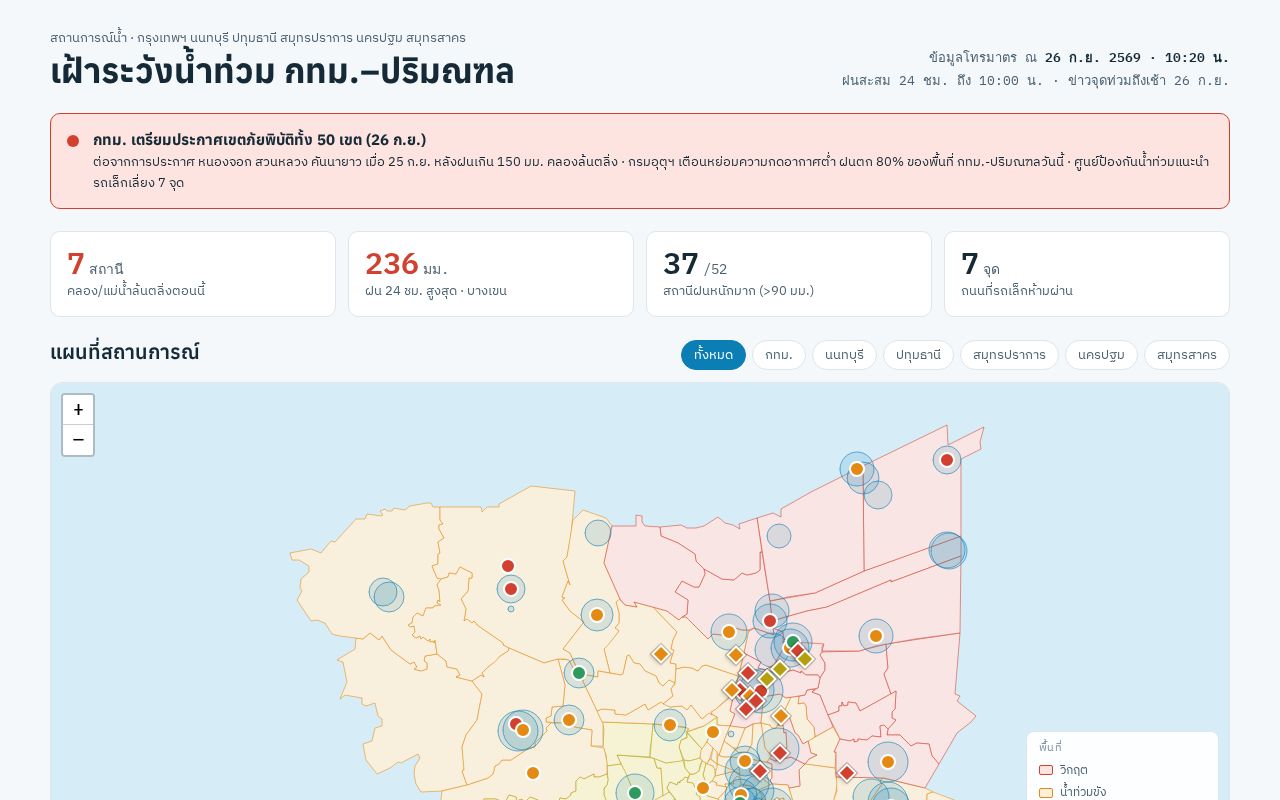Click the วิกฤต legend color swatch
Viewport: 1280px width, 800px height.
pyautogui.click(x=1046, y=770)
